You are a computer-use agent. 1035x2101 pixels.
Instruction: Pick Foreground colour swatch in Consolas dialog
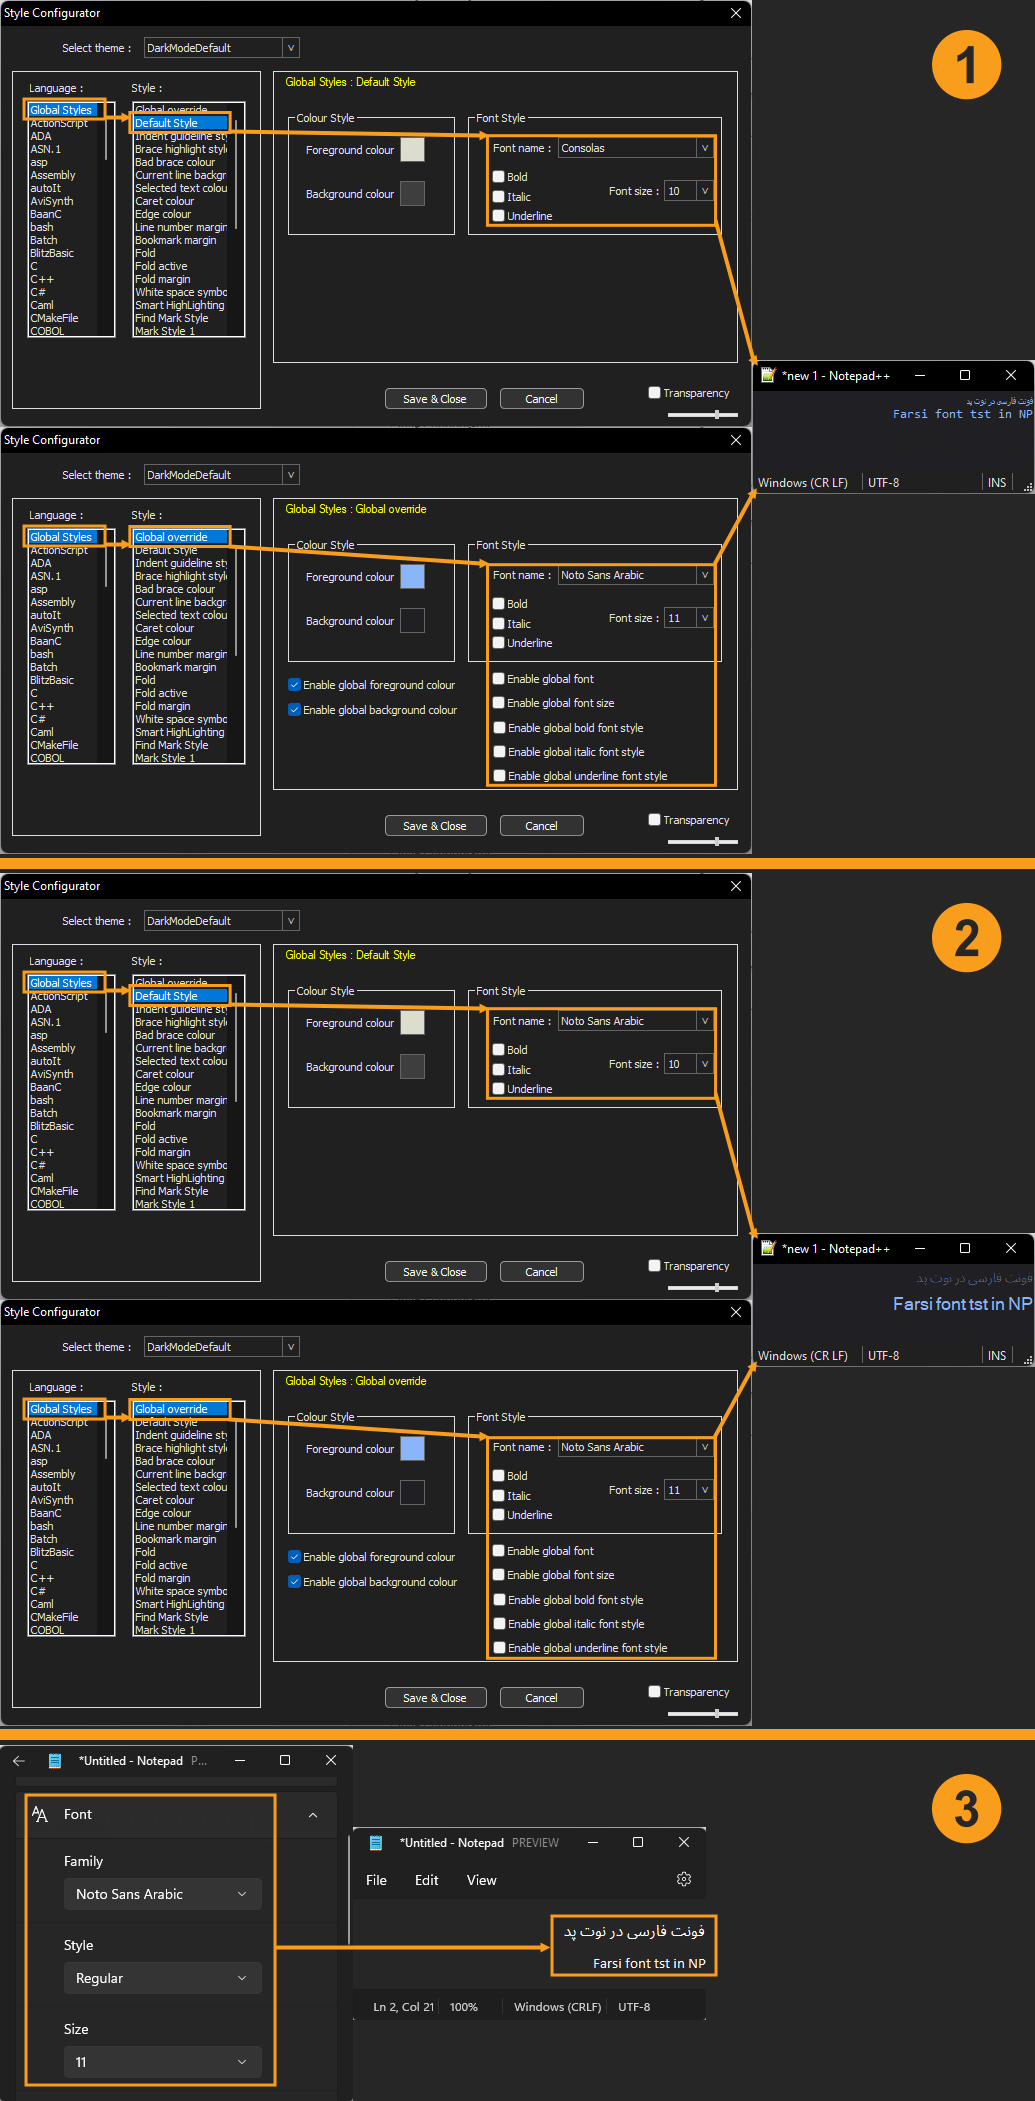[x=412, y=150]
